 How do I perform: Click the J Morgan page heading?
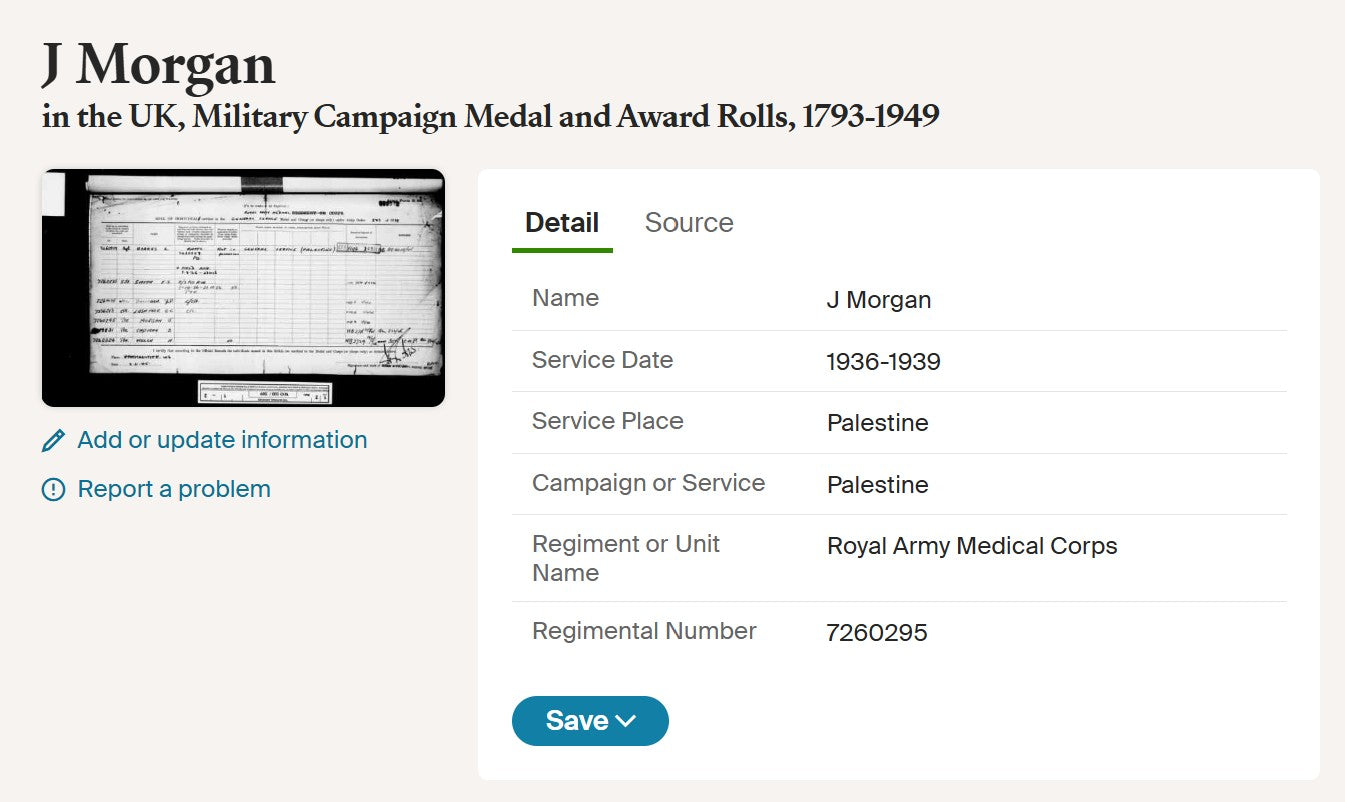tap(158, 65)
